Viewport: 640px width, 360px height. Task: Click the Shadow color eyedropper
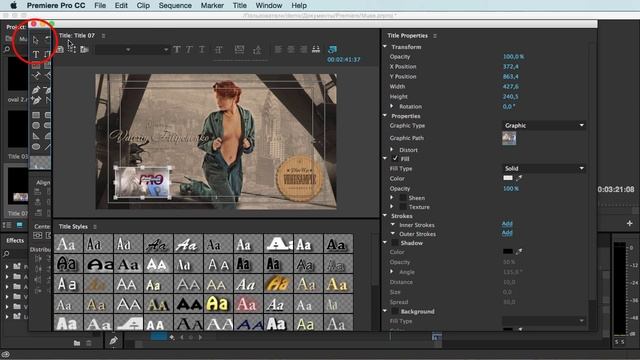(x=519, y=251)
